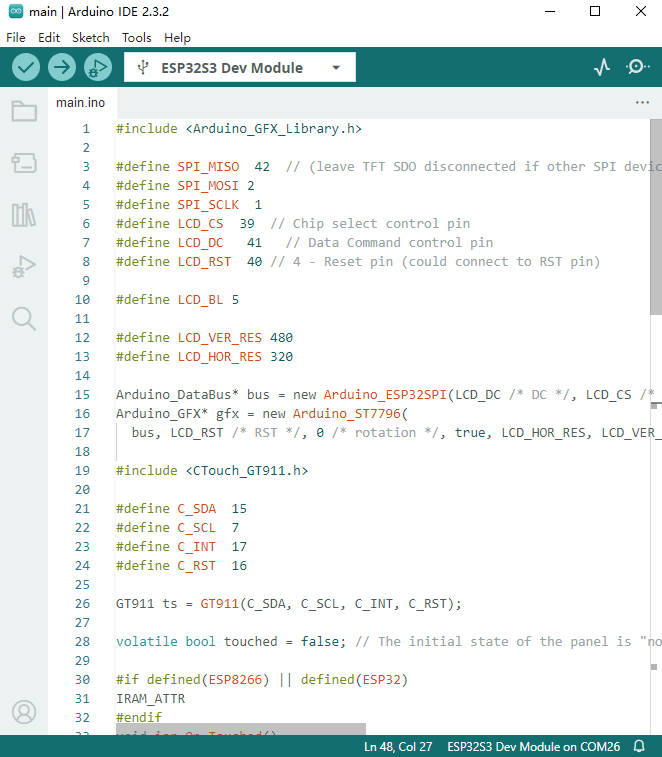Click the Upload arrow button

point(62,67)
